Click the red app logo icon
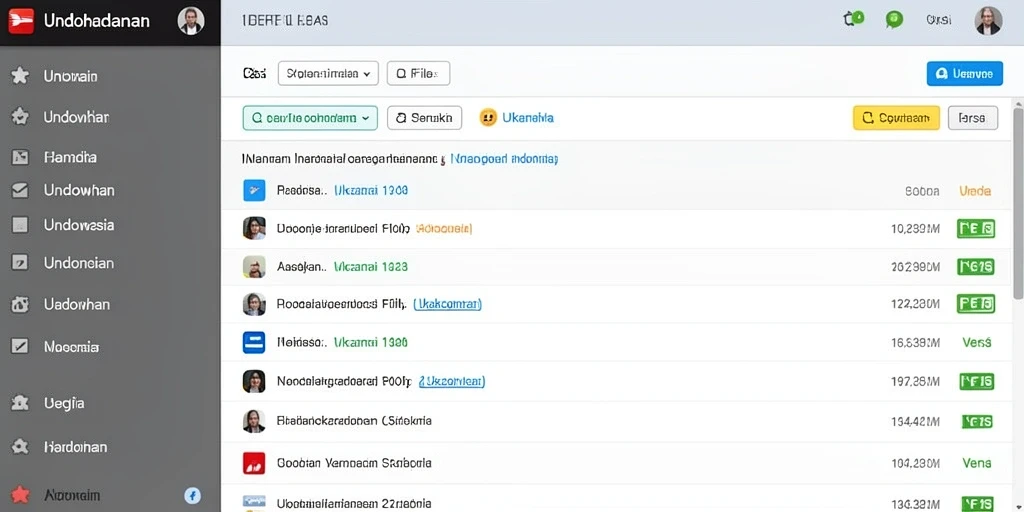Viewport: 1024px width, 512px height. coord(21,21)
